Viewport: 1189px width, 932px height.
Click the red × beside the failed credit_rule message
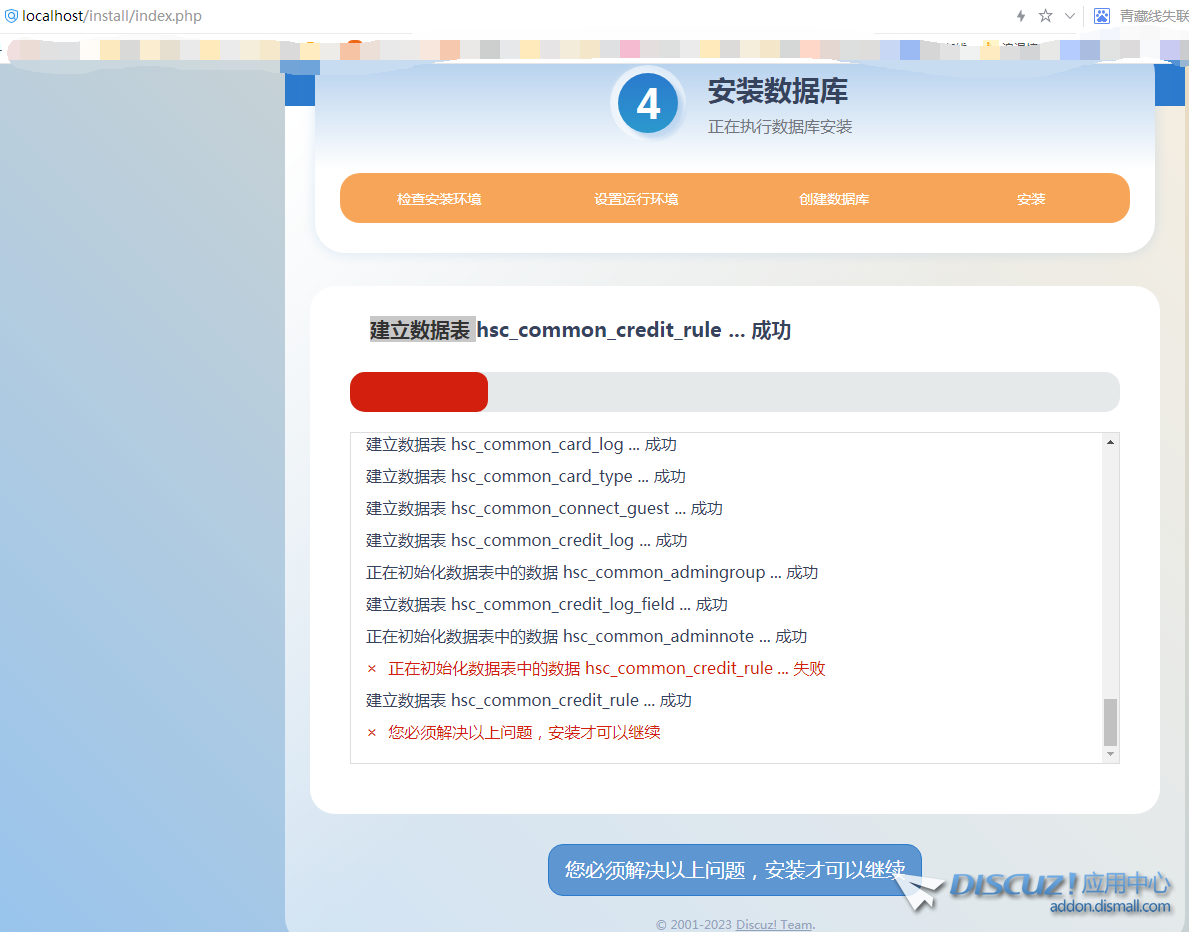[372, 668]
